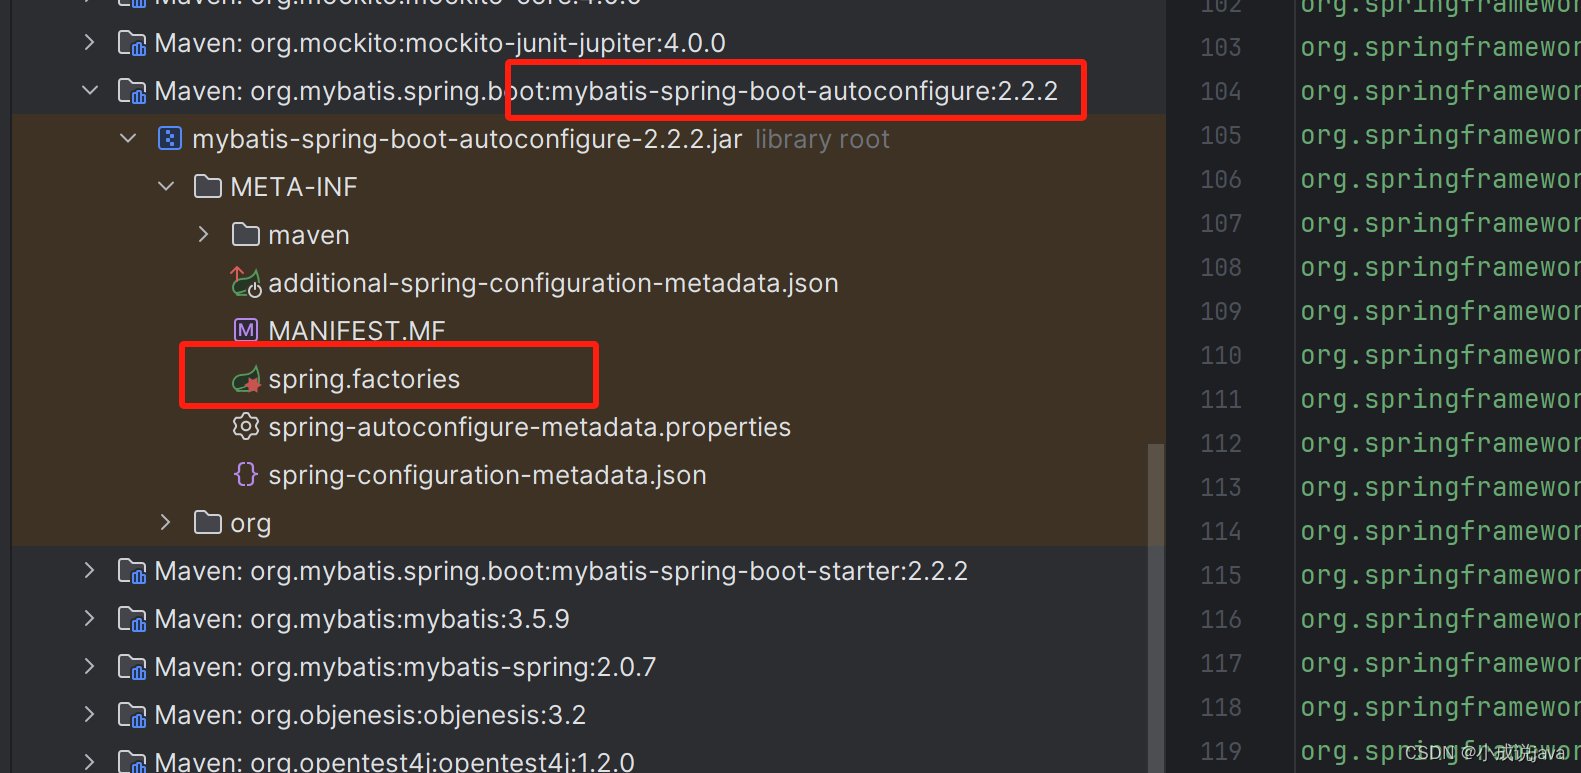This screenshot has width=1581, height=773.
Task: Expand the org folder node
Action: tap(164, 522)
